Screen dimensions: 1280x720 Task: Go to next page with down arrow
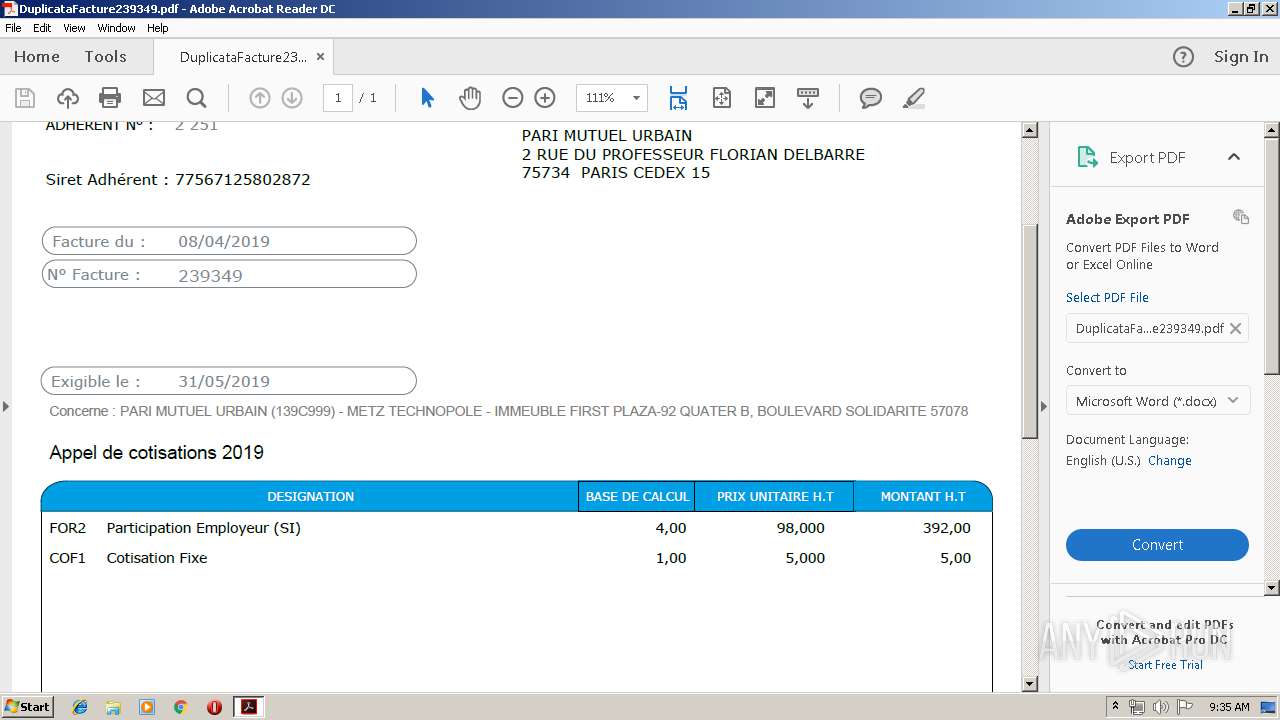[292, 98]
